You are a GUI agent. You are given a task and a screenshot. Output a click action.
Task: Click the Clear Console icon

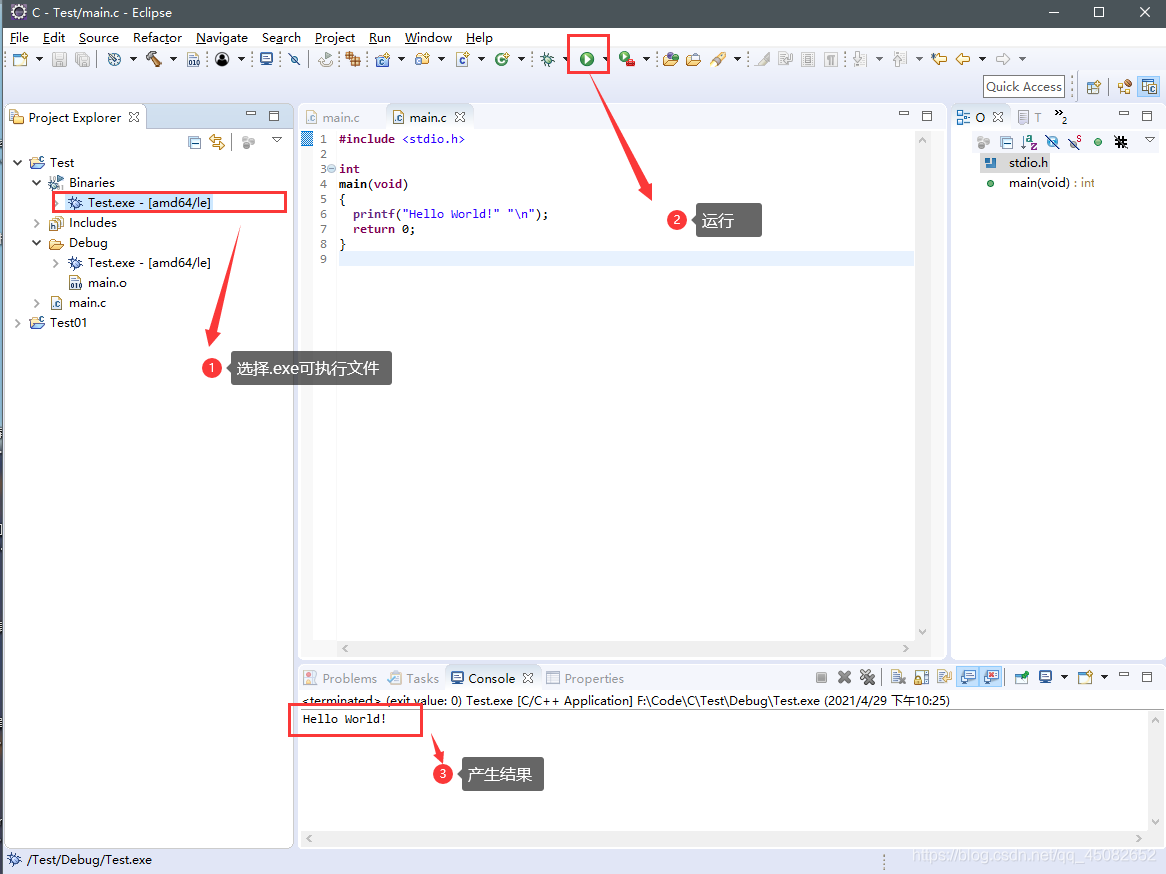coord(898,677)
